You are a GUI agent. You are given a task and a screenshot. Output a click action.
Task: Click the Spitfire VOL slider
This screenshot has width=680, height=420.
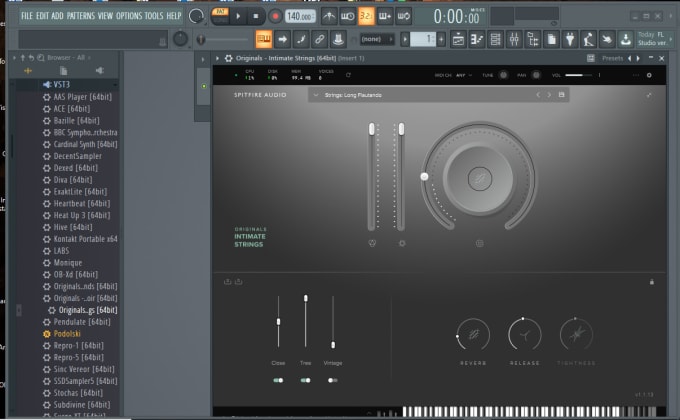pos(579,75)
